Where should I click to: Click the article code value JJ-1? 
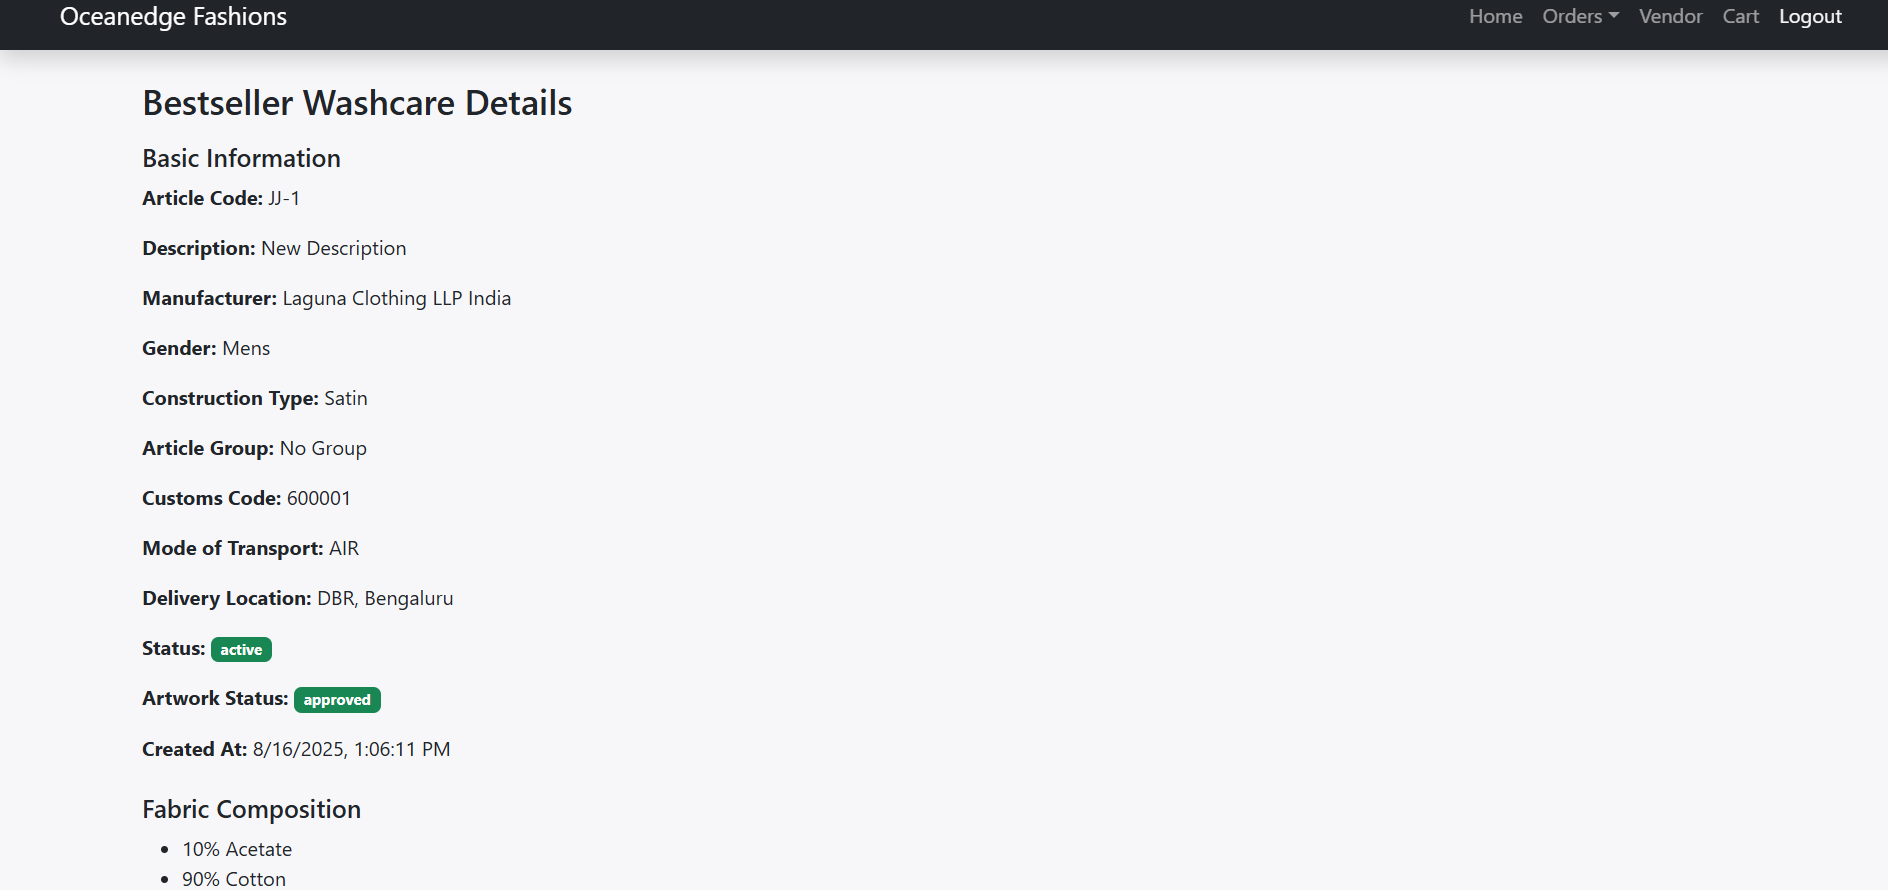284,199
